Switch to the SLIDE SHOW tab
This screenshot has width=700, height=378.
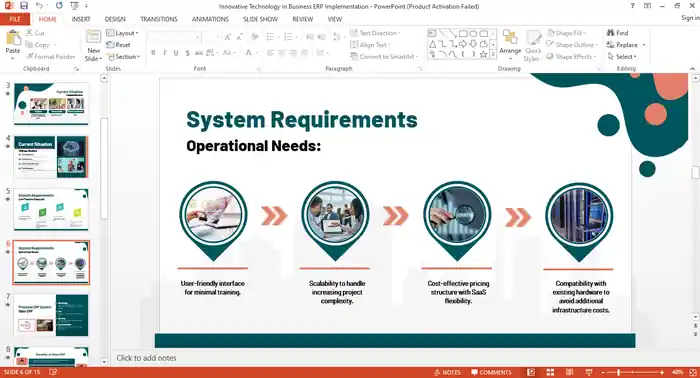click(x=260, y=19)
